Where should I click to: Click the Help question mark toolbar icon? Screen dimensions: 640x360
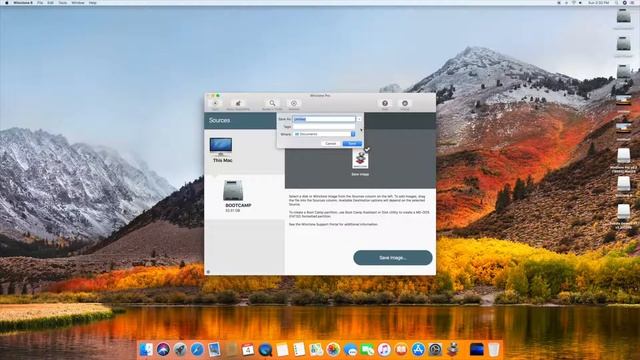(x=384, y=104)
